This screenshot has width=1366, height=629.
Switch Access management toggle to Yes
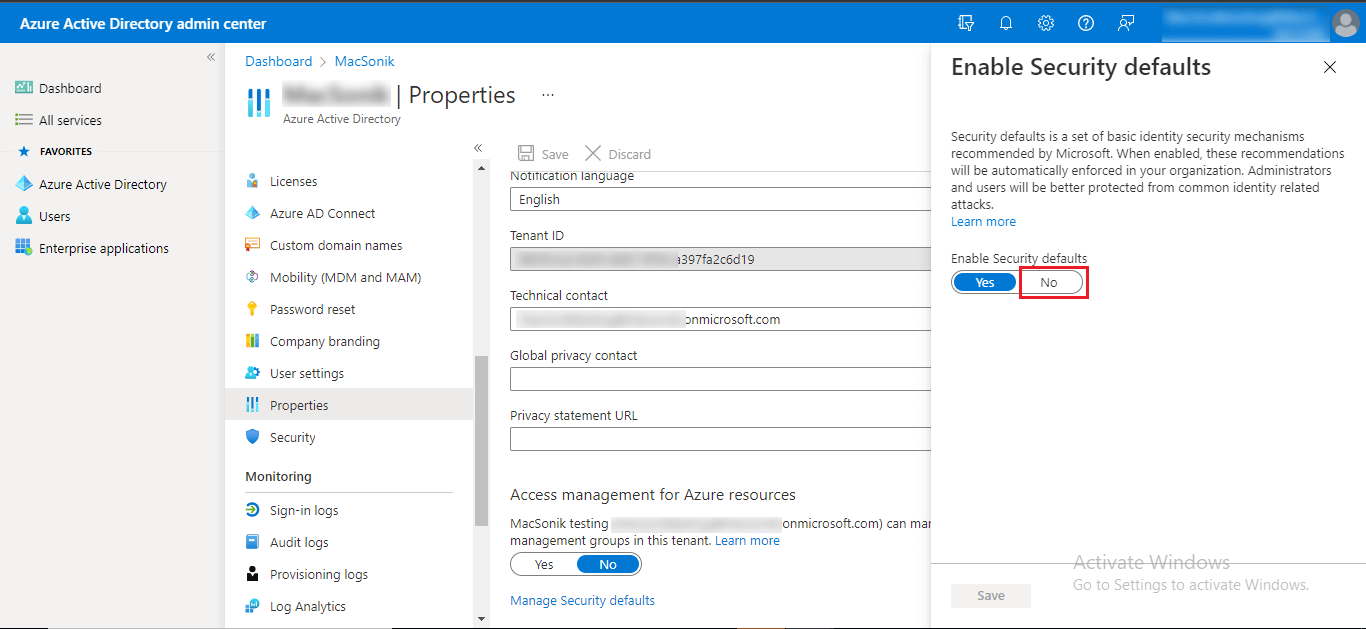point(544,565)
